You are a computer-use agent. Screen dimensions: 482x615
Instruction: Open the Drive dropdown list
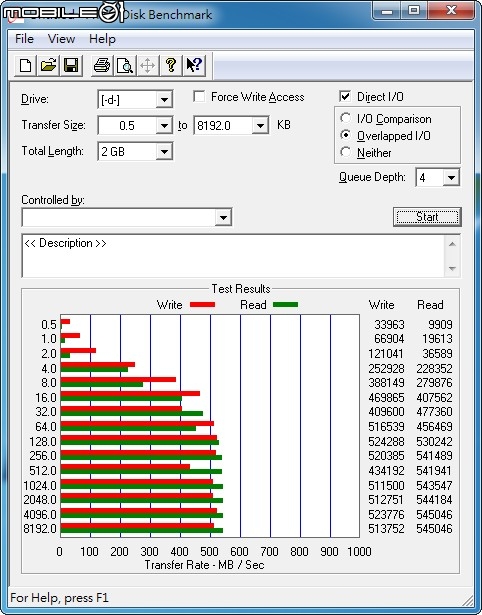pos(164,100)
